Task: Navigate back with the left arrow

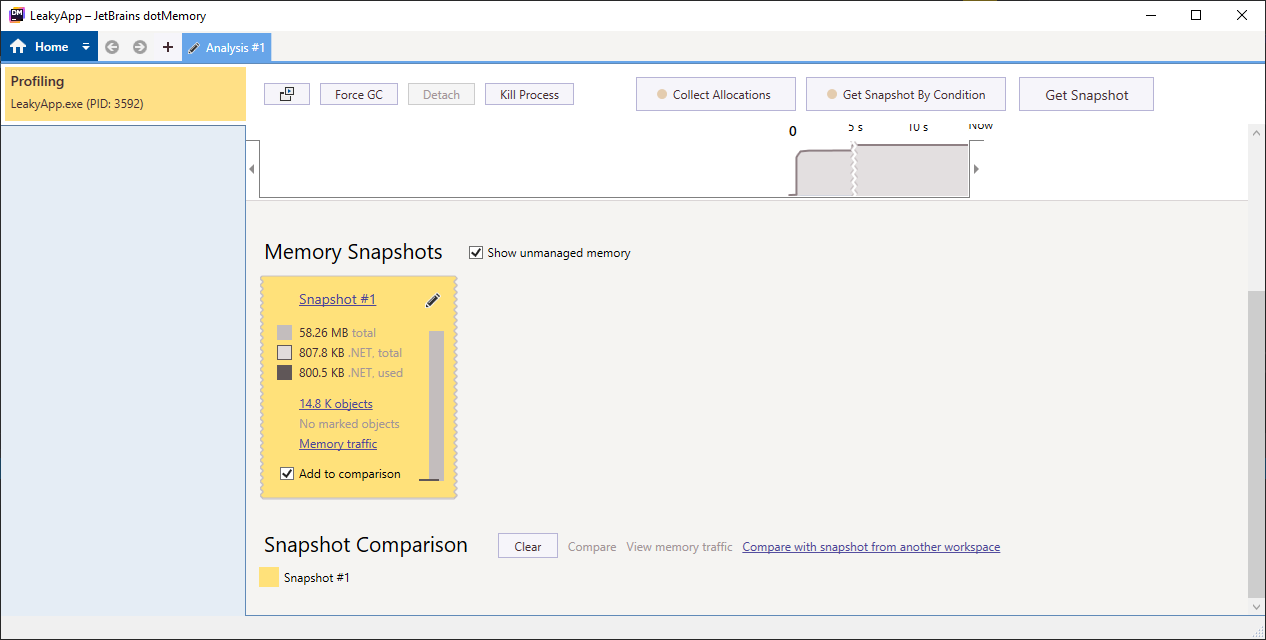Action: (x=112, y=47)
